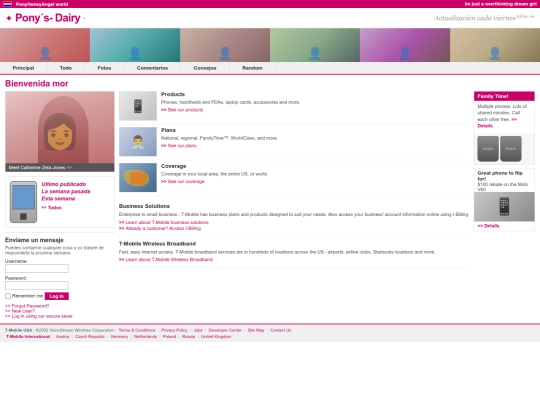Click Czech Republic footer link
Viewport: 540px width, 405px height.
coord(90,336)
